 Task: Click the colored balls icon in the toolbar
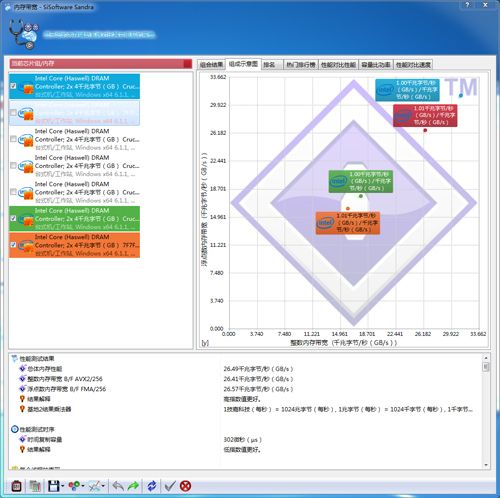74,486
